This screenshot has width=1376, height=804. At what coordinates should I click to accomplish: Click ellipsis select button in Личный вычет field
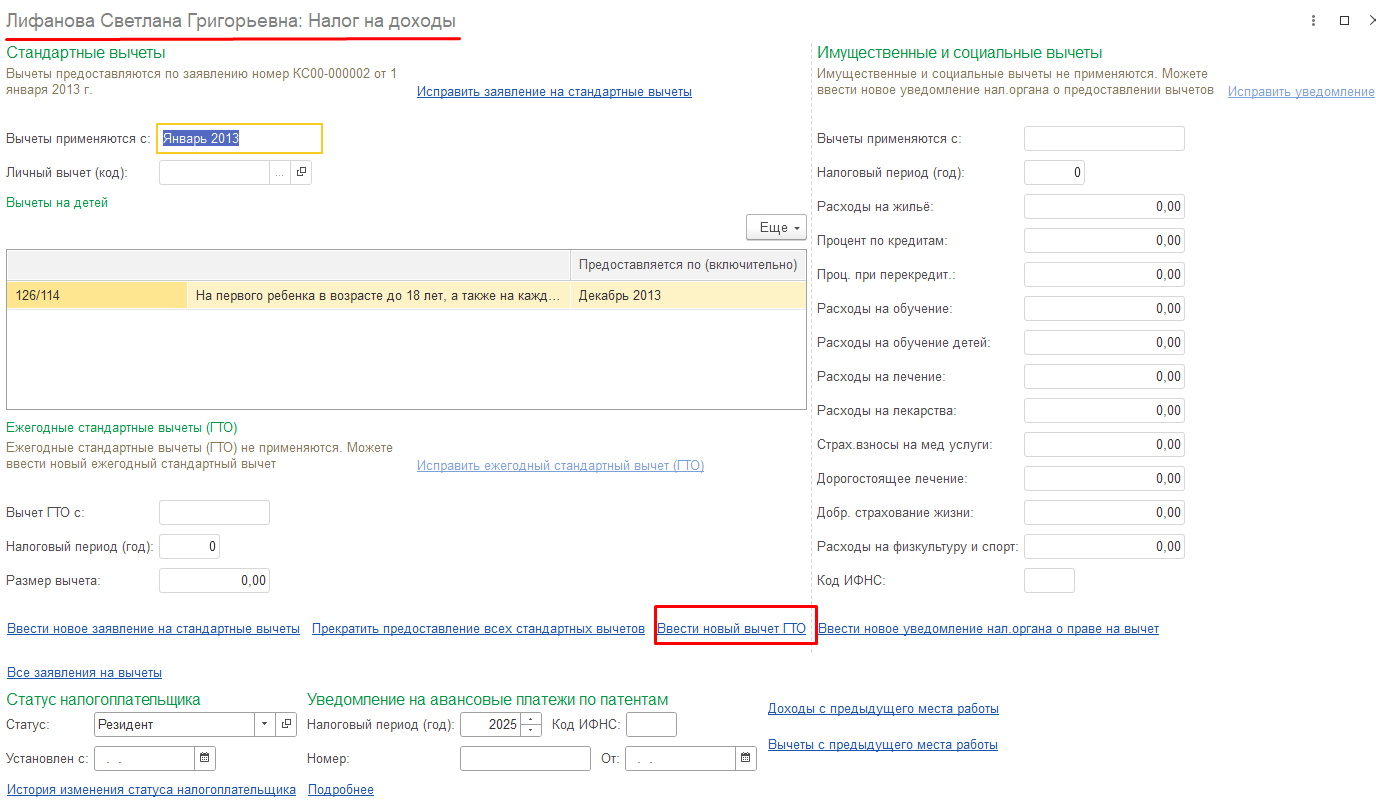pos(280,172)
